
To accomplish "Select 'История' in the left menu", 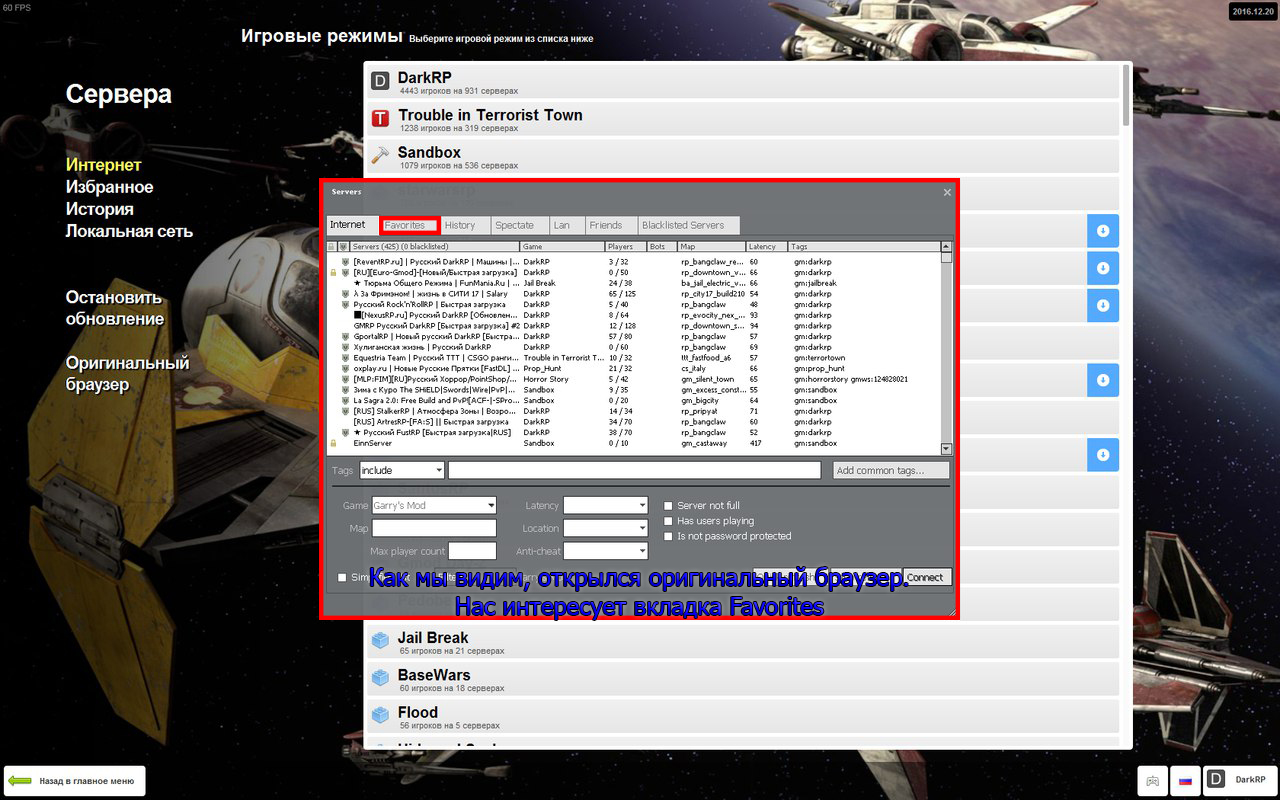I will pyautogui.click(x=100, y=209).
